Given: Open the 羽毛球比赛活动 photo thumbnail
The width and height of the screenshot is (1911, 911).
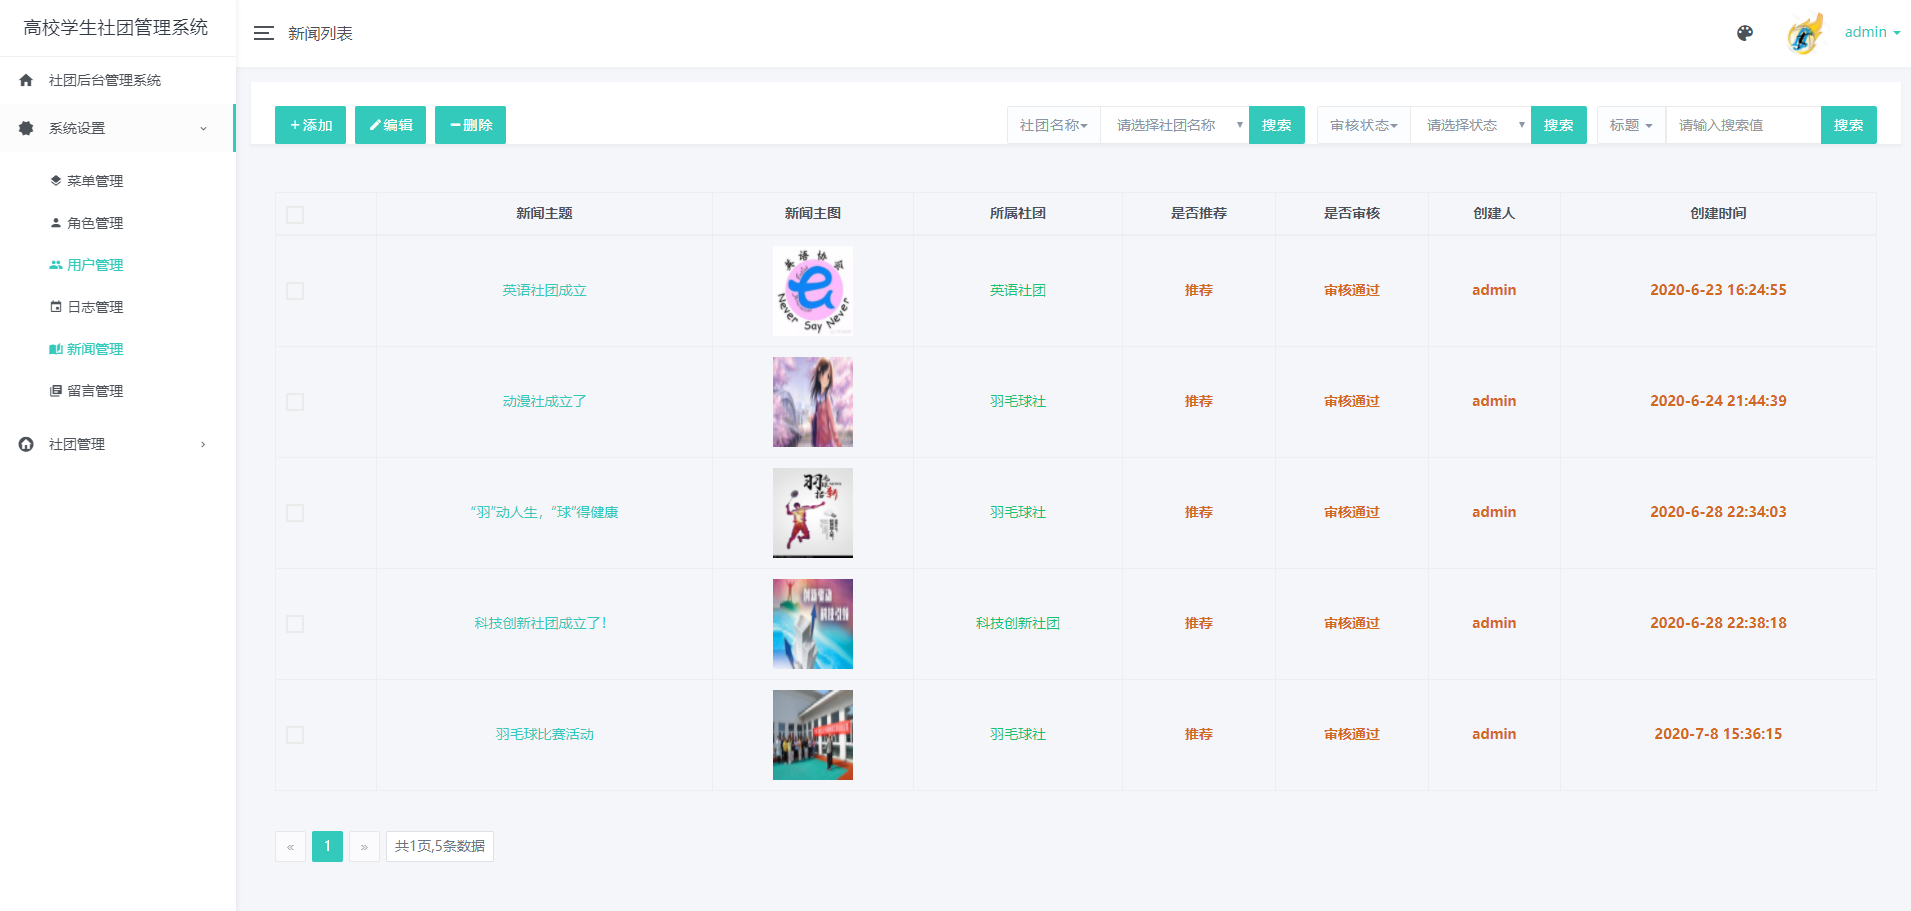Looking at the screenshot, I should click(x=813, y=735).
